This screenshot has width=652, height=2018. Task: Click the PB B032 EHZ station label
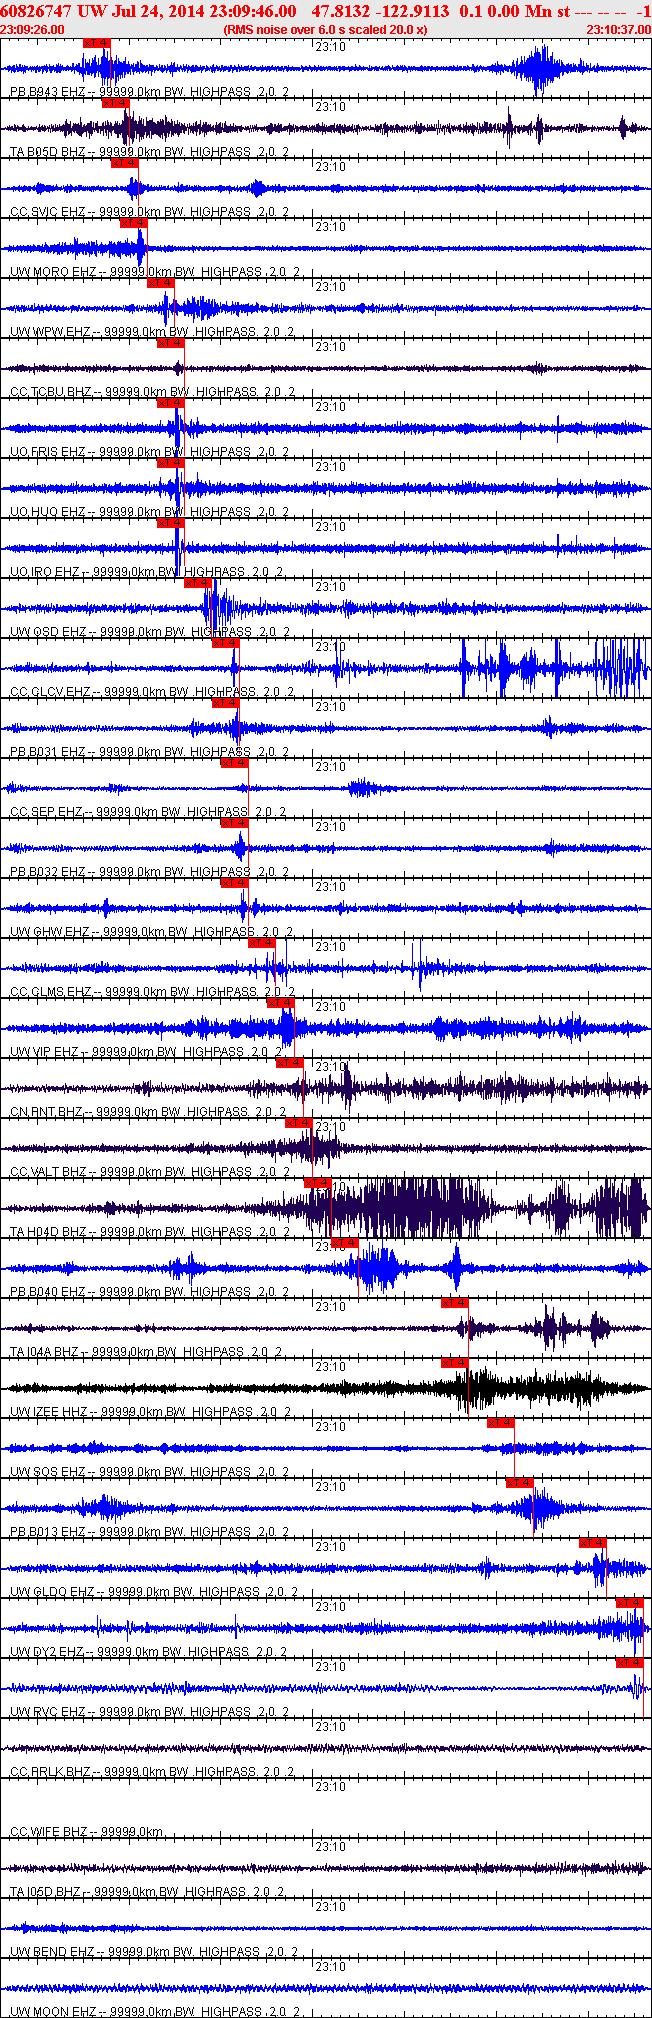click(x=150, y=872)
